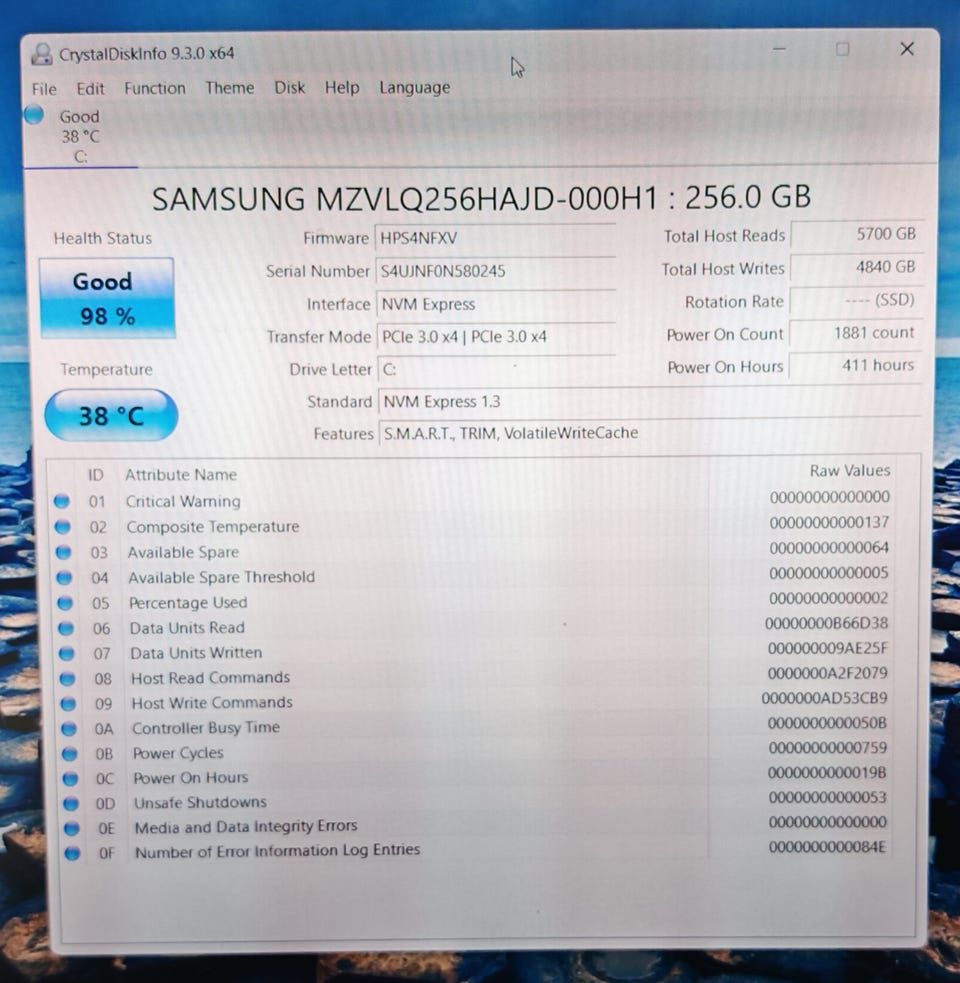Click the Attribute Name column header
This screenshot has width=960, height=983.
coord(181,475)
